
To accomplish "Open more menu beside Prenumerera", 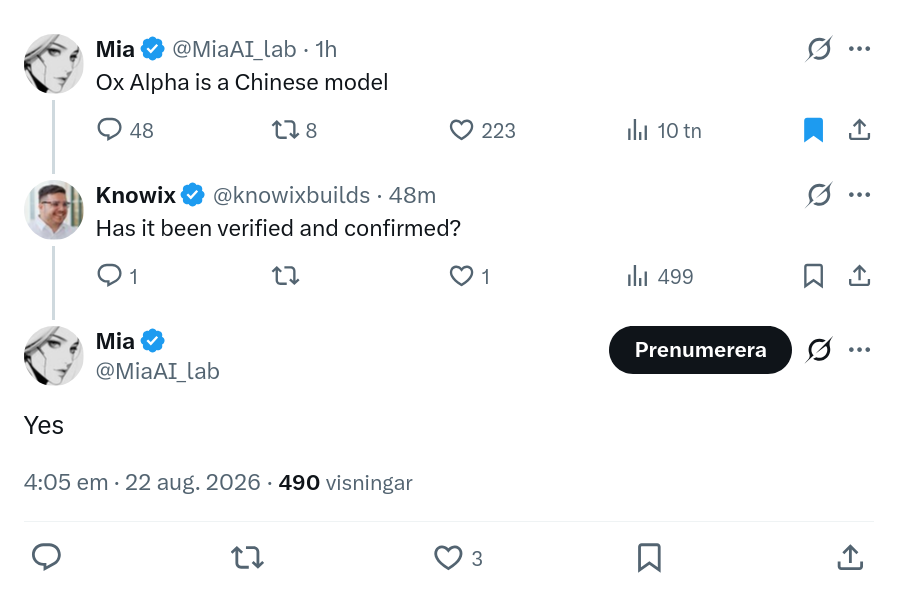I will click(x=859, y=349).
